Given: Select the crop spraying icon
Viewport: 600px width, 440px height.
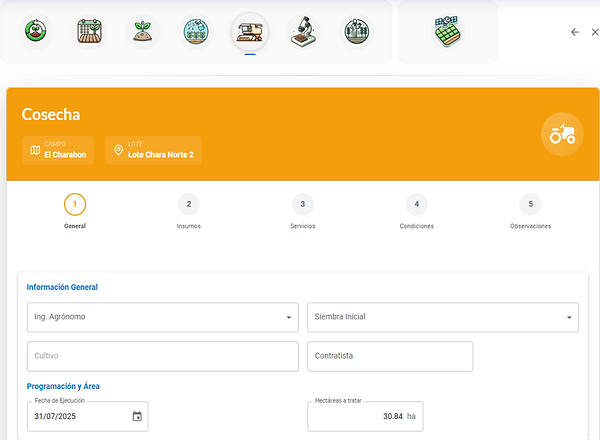Looking at the screenshot, I should coord(196,31).
